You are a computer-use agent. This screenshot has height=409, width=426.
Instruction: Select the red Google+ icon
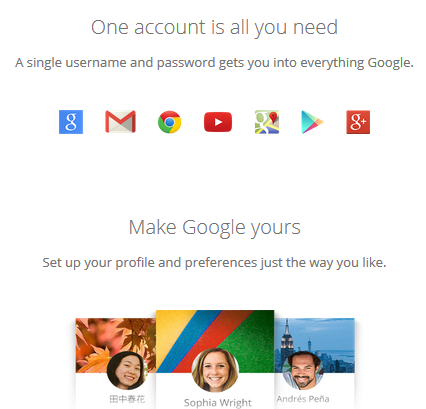coord(358,122)
